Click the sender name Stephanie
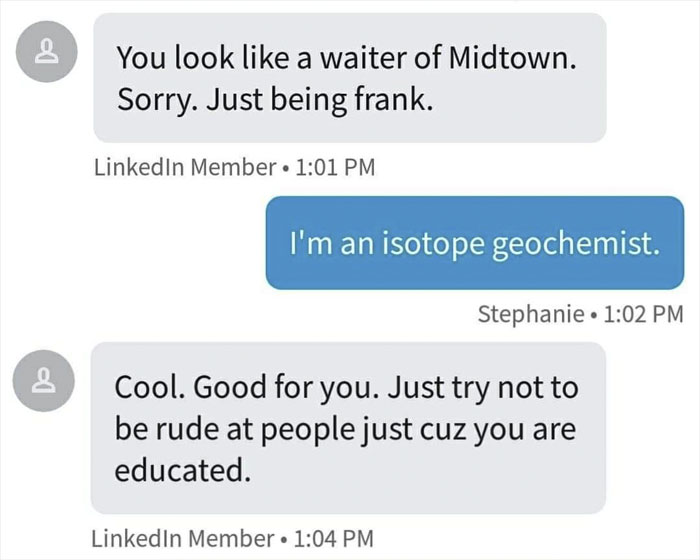This screenshot has width=700, height=560. tap(530, 314)
